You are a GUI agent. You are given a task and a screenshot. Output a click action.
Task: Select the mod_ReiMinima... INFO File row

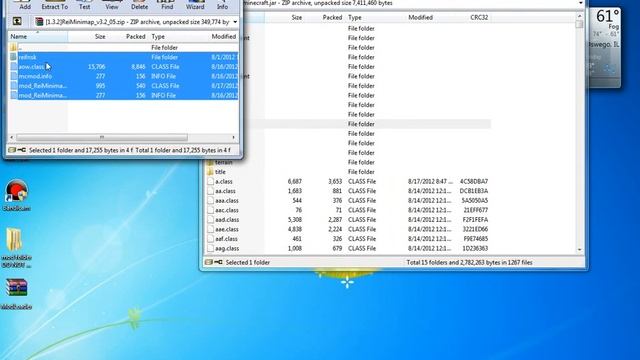(124, 96)
